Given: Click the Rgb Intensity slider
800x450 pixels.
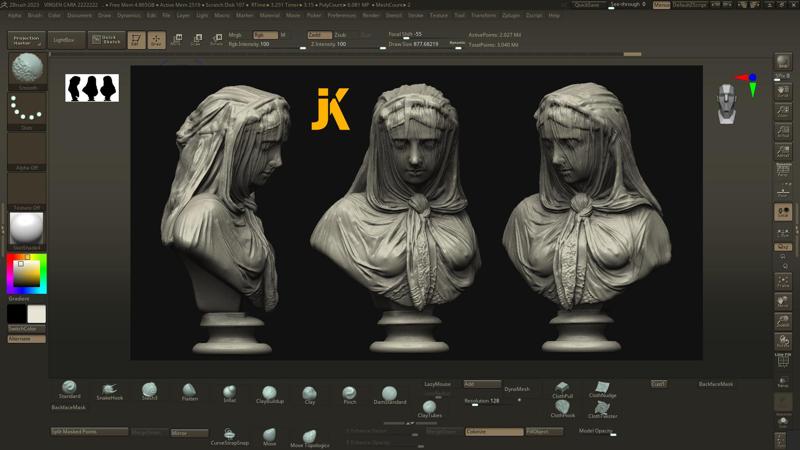Looking at the screenshot, I should pos(267,45).
